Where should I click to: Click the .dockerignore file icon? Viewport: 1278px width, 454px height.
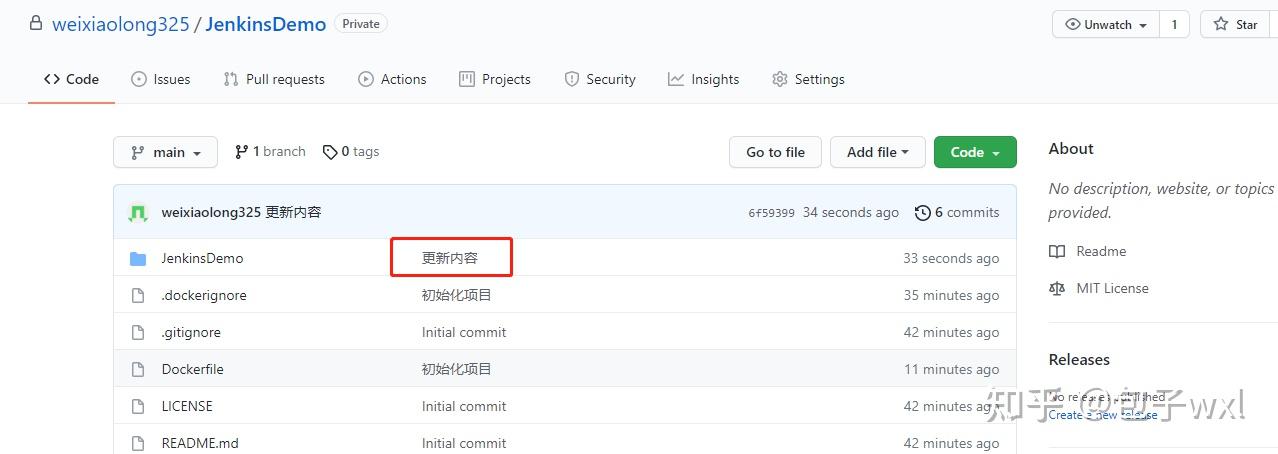tap(138, 295)
